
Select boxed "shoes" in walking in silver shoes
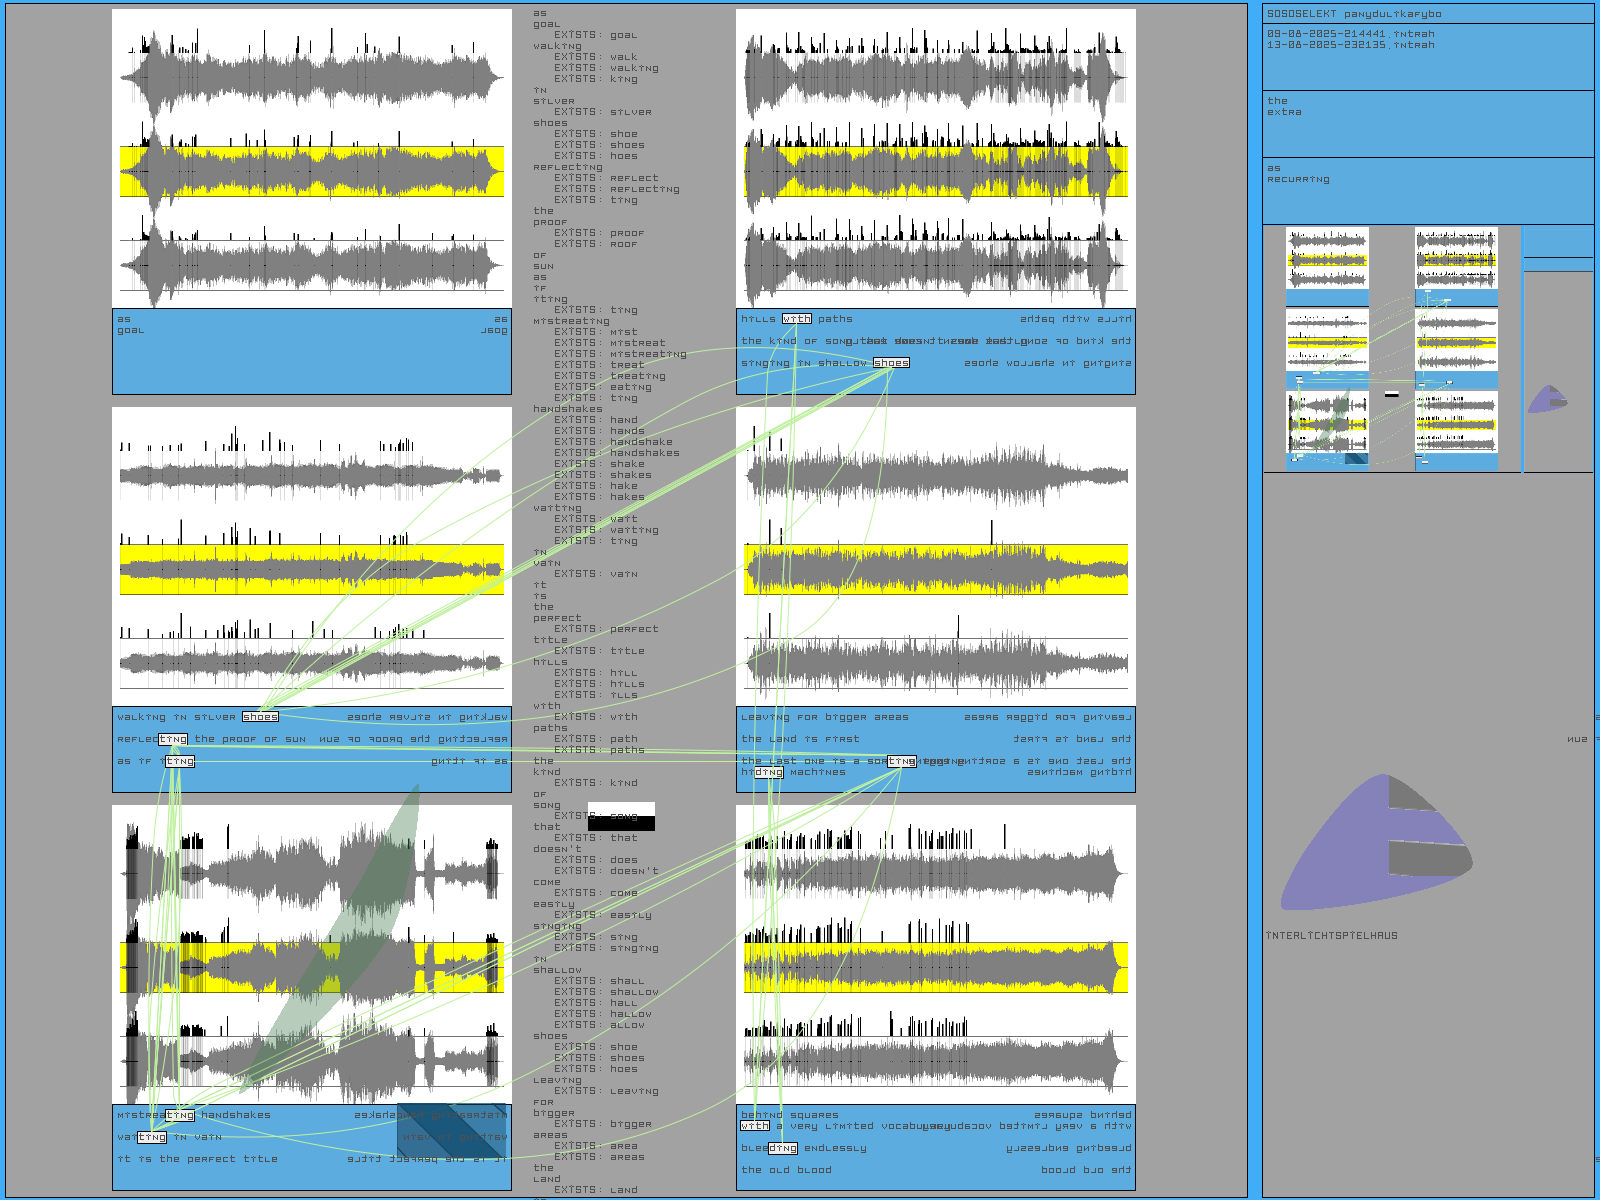[x=260, y=717]
